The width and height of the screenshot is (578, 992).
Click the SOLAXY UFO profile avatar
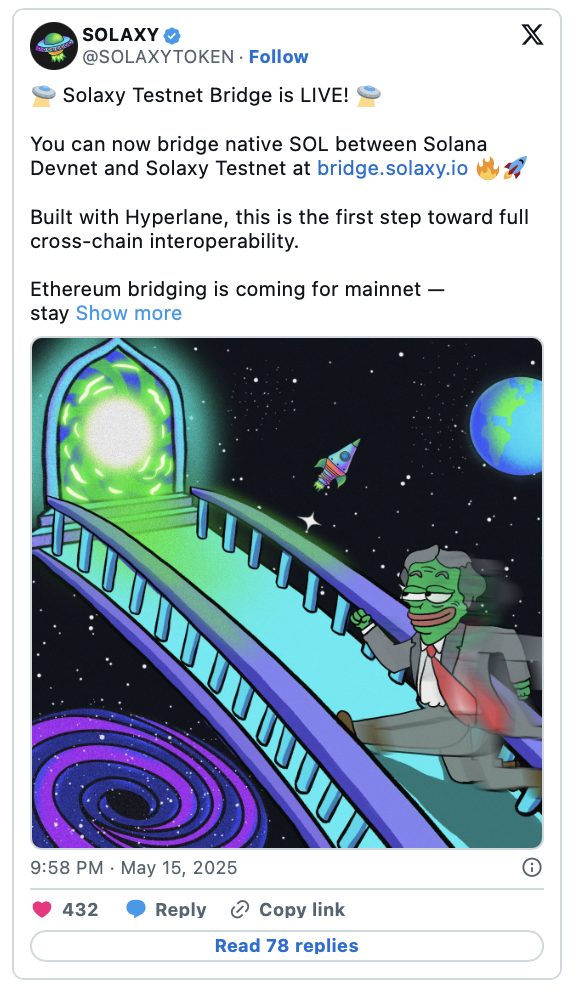(54, 46)
